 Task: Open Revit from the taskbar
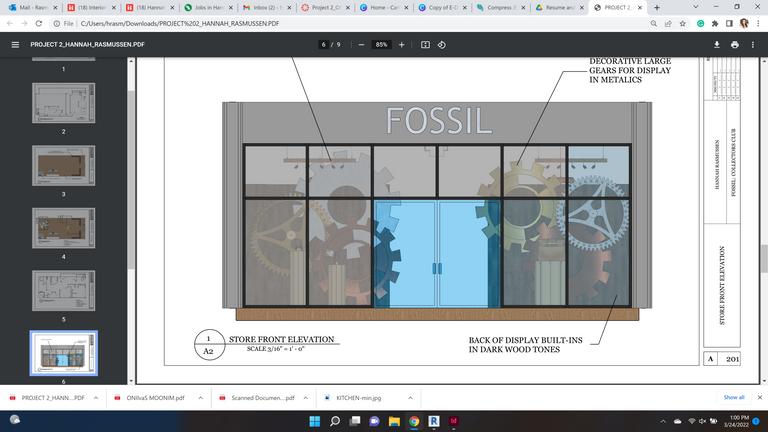point(433,421)
